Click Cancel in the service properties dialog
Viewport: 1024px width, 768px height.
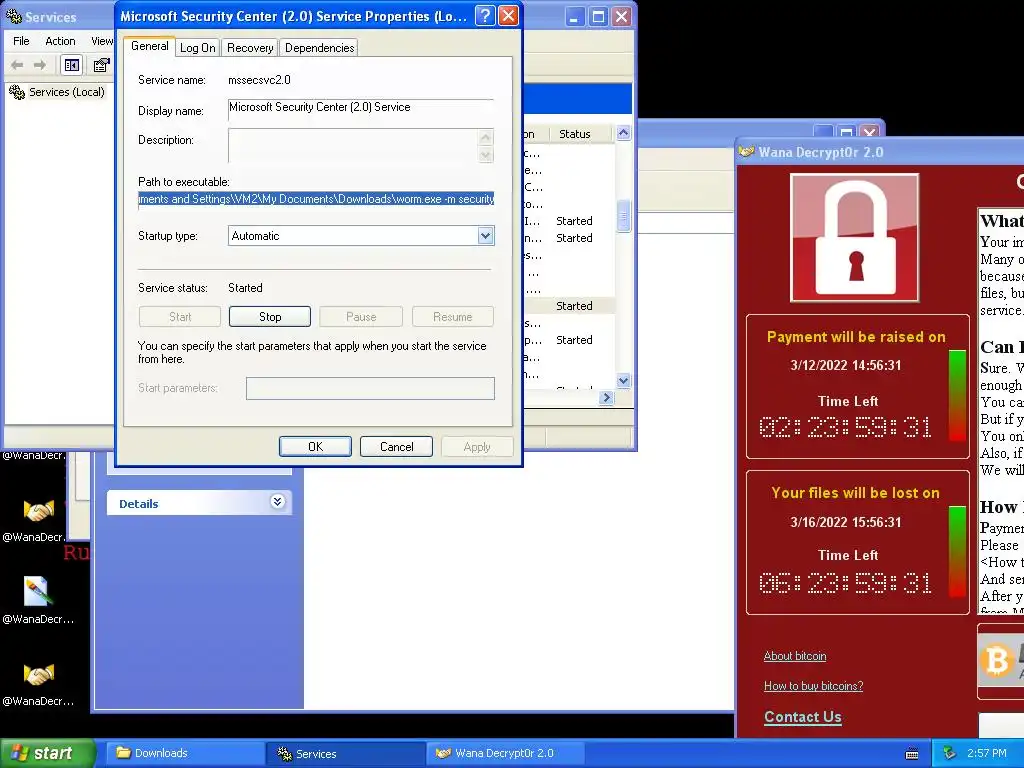pos(396,447)
